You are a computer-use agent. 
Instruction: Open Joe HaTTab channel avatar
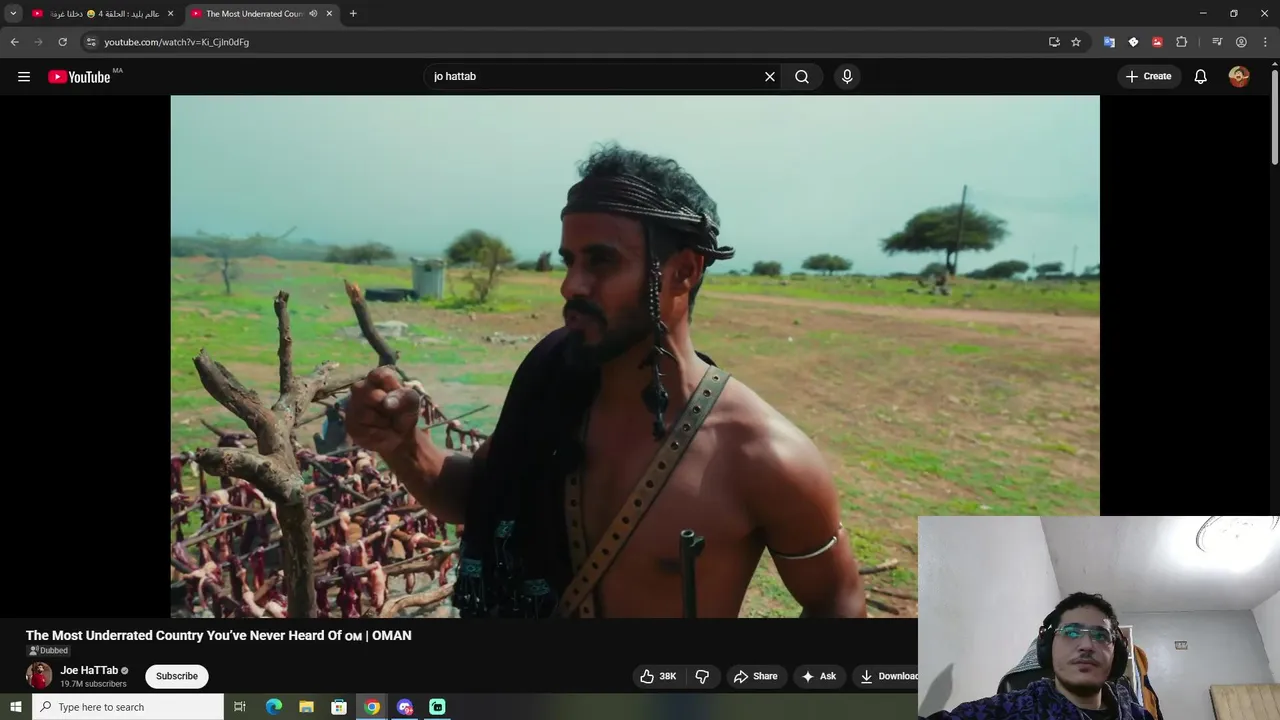pos(39,676)
